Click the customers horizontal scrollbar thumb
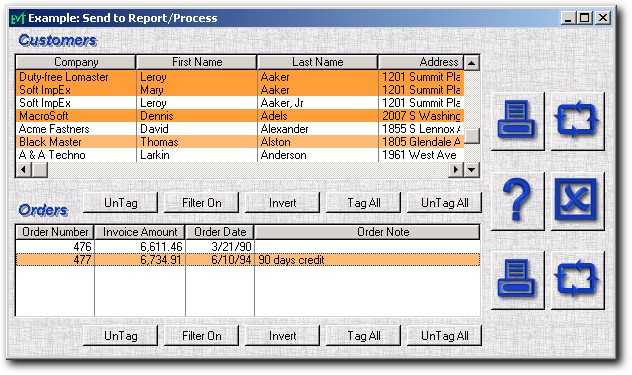This screenshot has width=632, height=375. (x=40, y=170)
